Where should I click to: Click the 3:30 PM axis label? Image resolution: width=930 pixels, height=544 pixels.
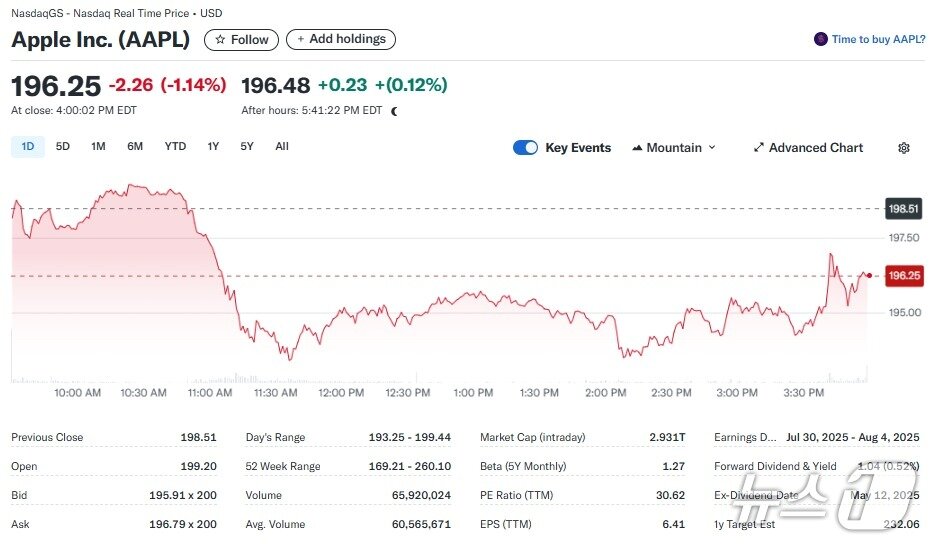[x=804, y=393]
